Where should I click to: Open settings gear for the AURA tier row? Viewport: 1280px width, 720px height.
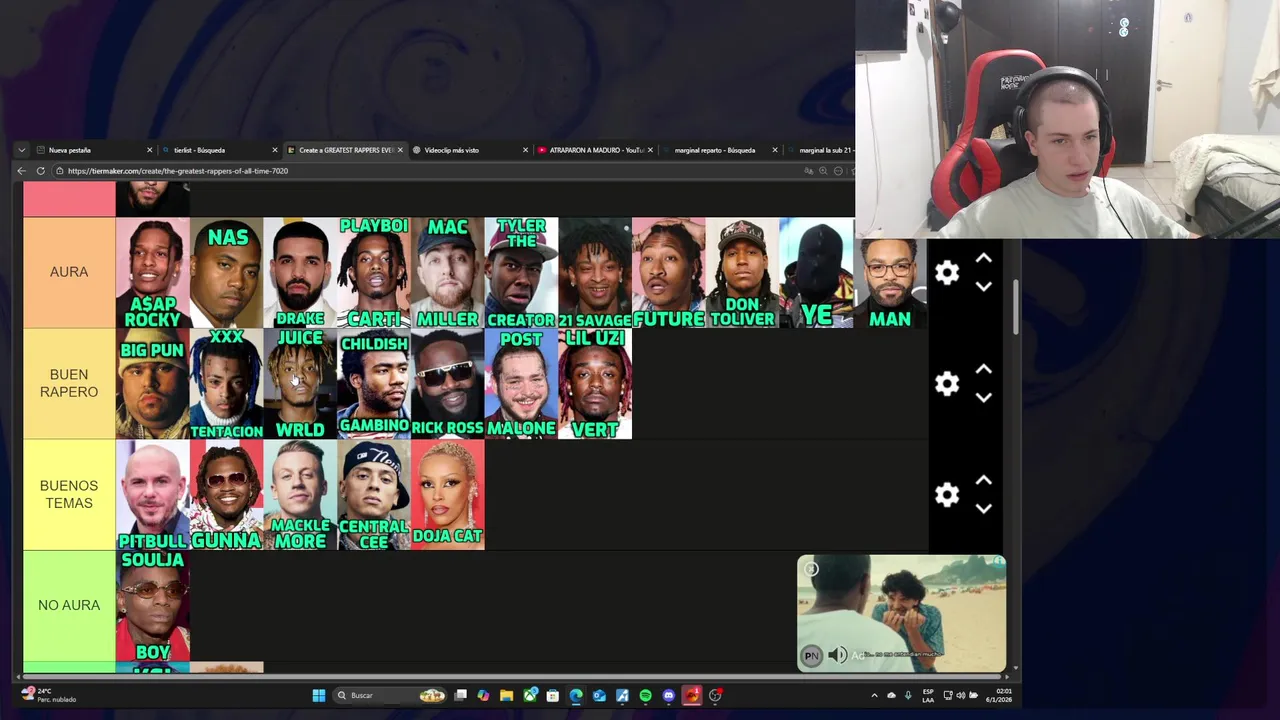[x=947, y=272]
